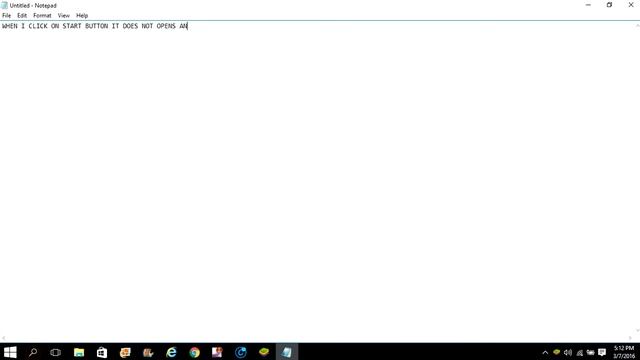The height and width of the screenshot is (360, 640).
Task: Select the Notepad taskbar button
Action: tap(287, 352)
